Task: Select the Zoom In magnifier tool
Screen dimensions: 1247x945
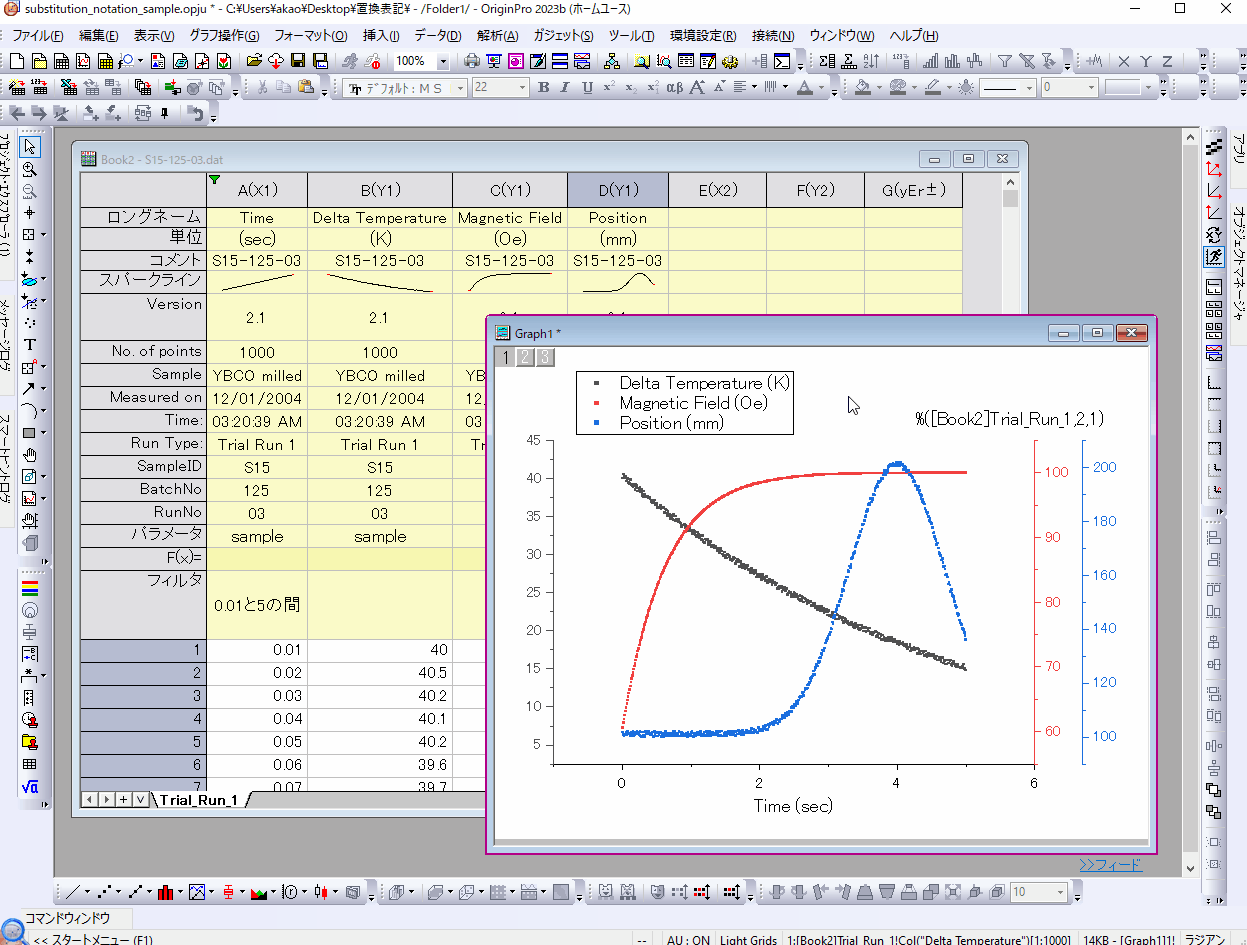Action: pyautogui.click(x=30, y=170)
